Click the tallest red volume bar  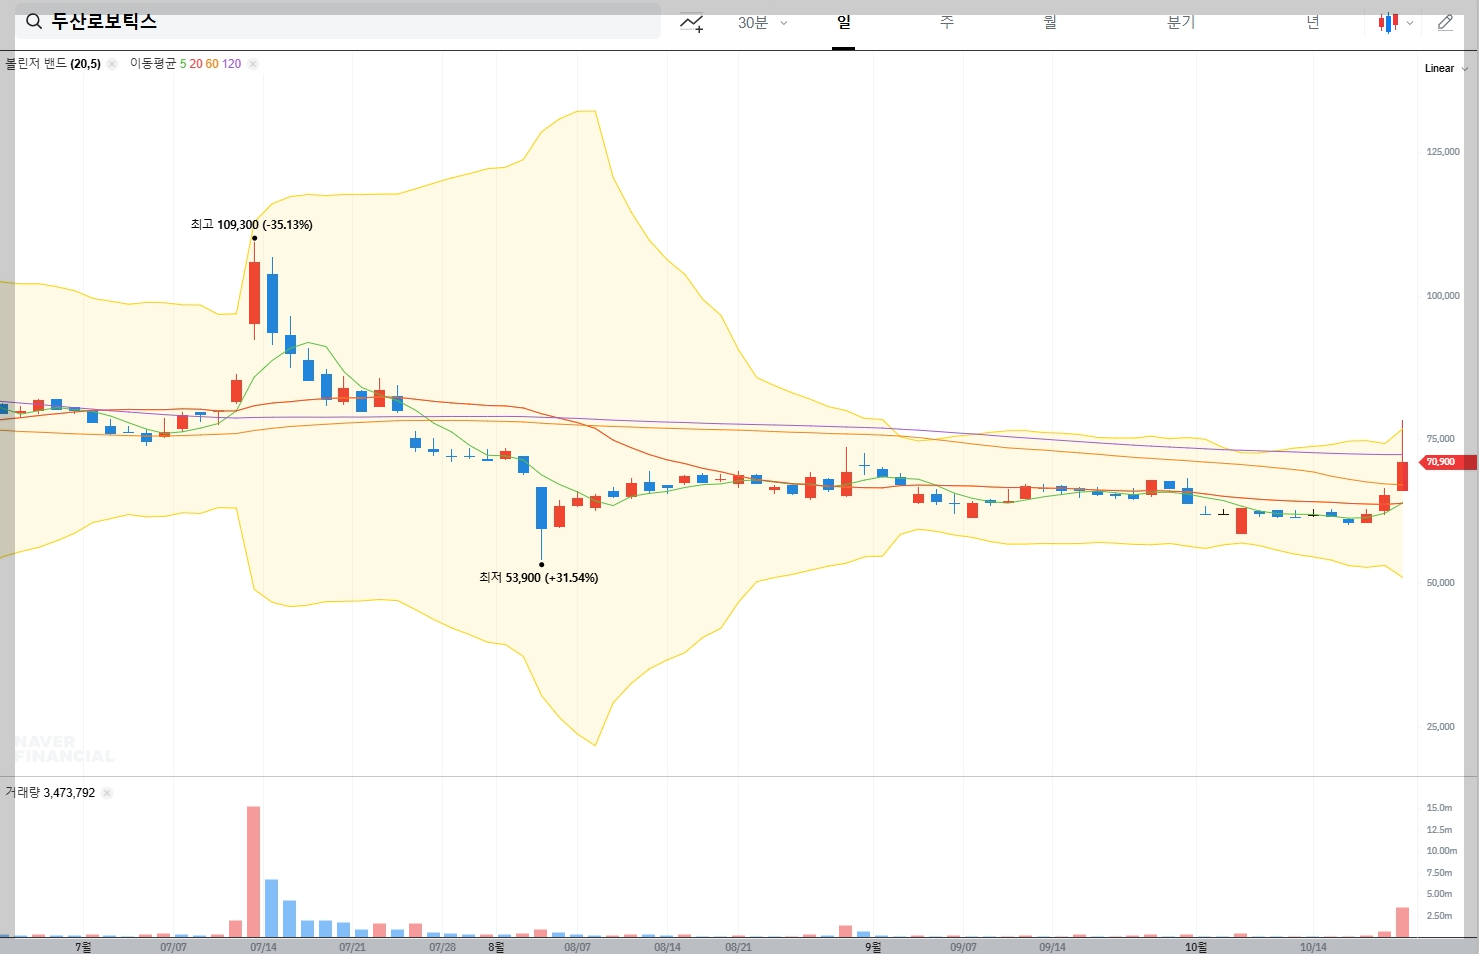pos(254,872)
